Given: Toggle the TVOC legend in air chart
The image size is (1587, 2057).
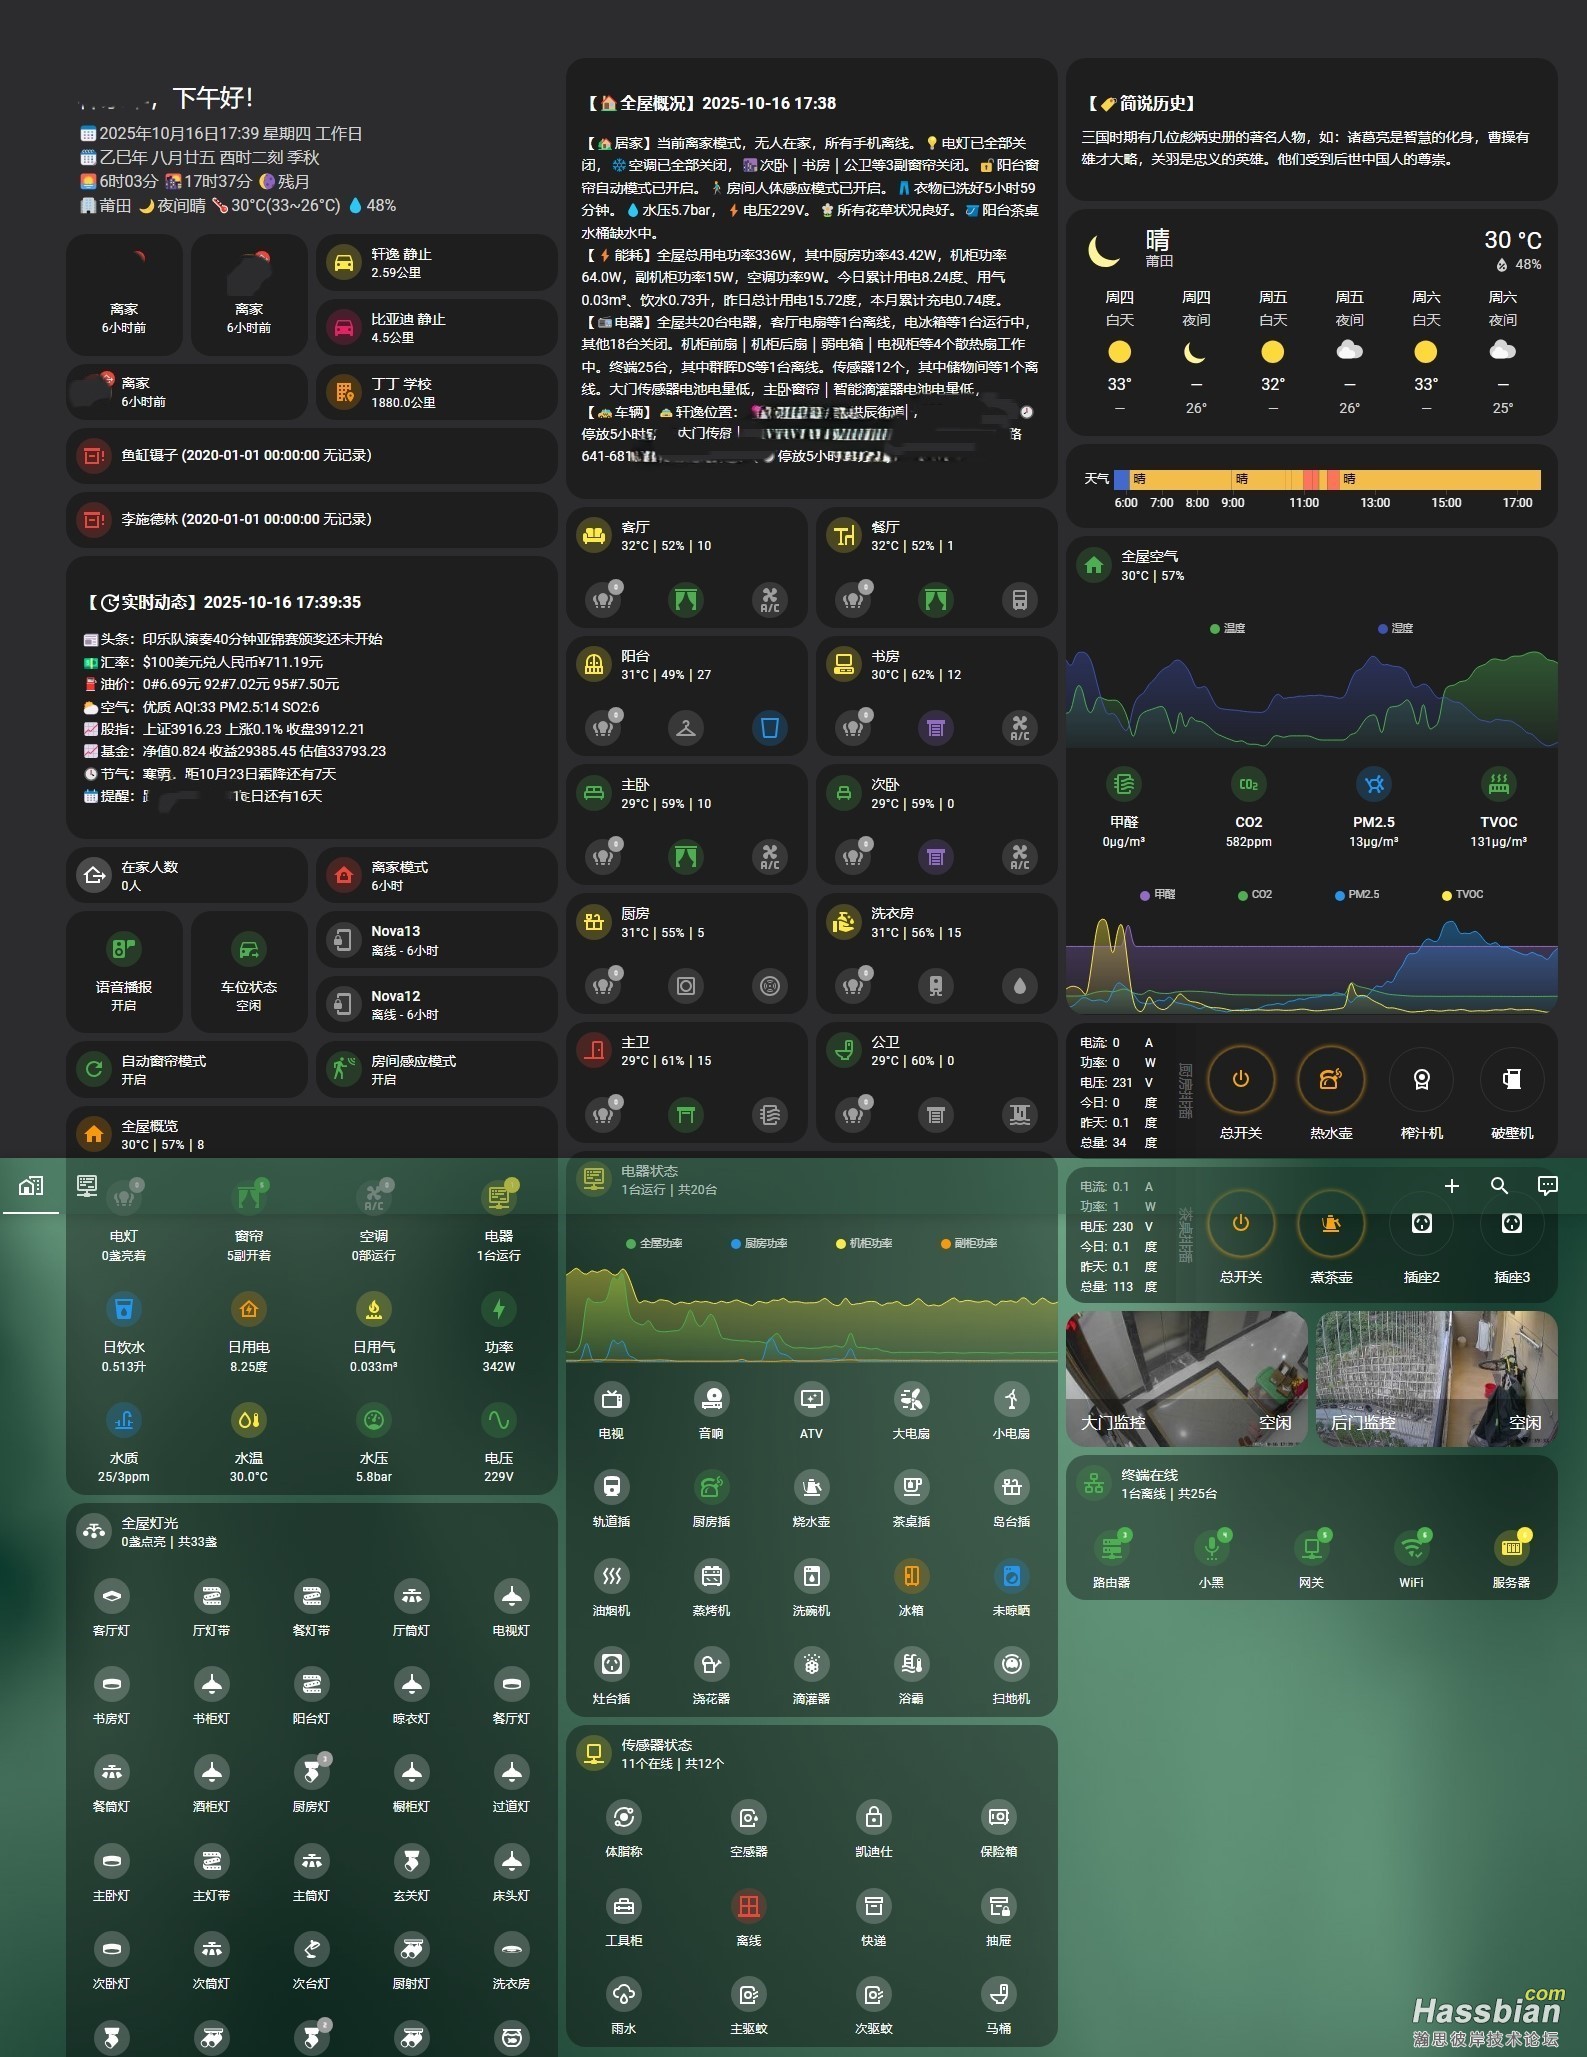Looking at the screenshot, I should pyautogui.click(x=1462, y=894).
